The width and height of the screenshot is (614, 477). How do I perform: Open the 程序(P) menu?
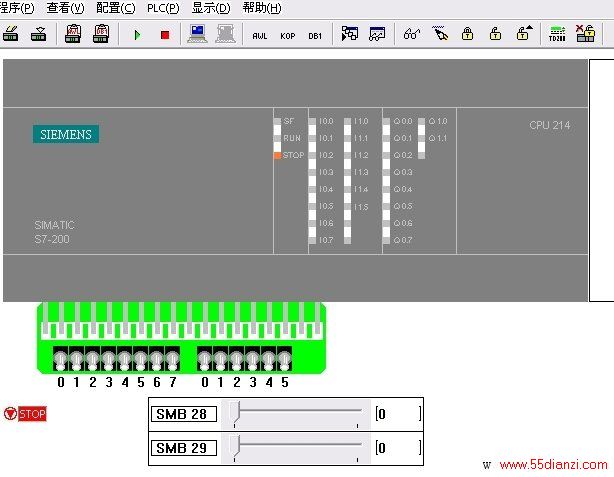(16, 8)
